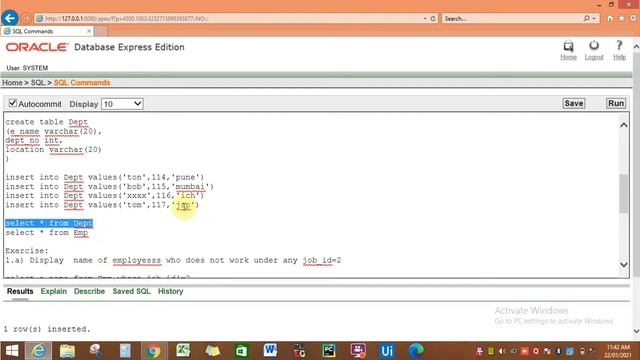Image resolution: width=640 pixels, height=360 pixels.
Task: Click the search magnifier icon
Action: [587, 18]
